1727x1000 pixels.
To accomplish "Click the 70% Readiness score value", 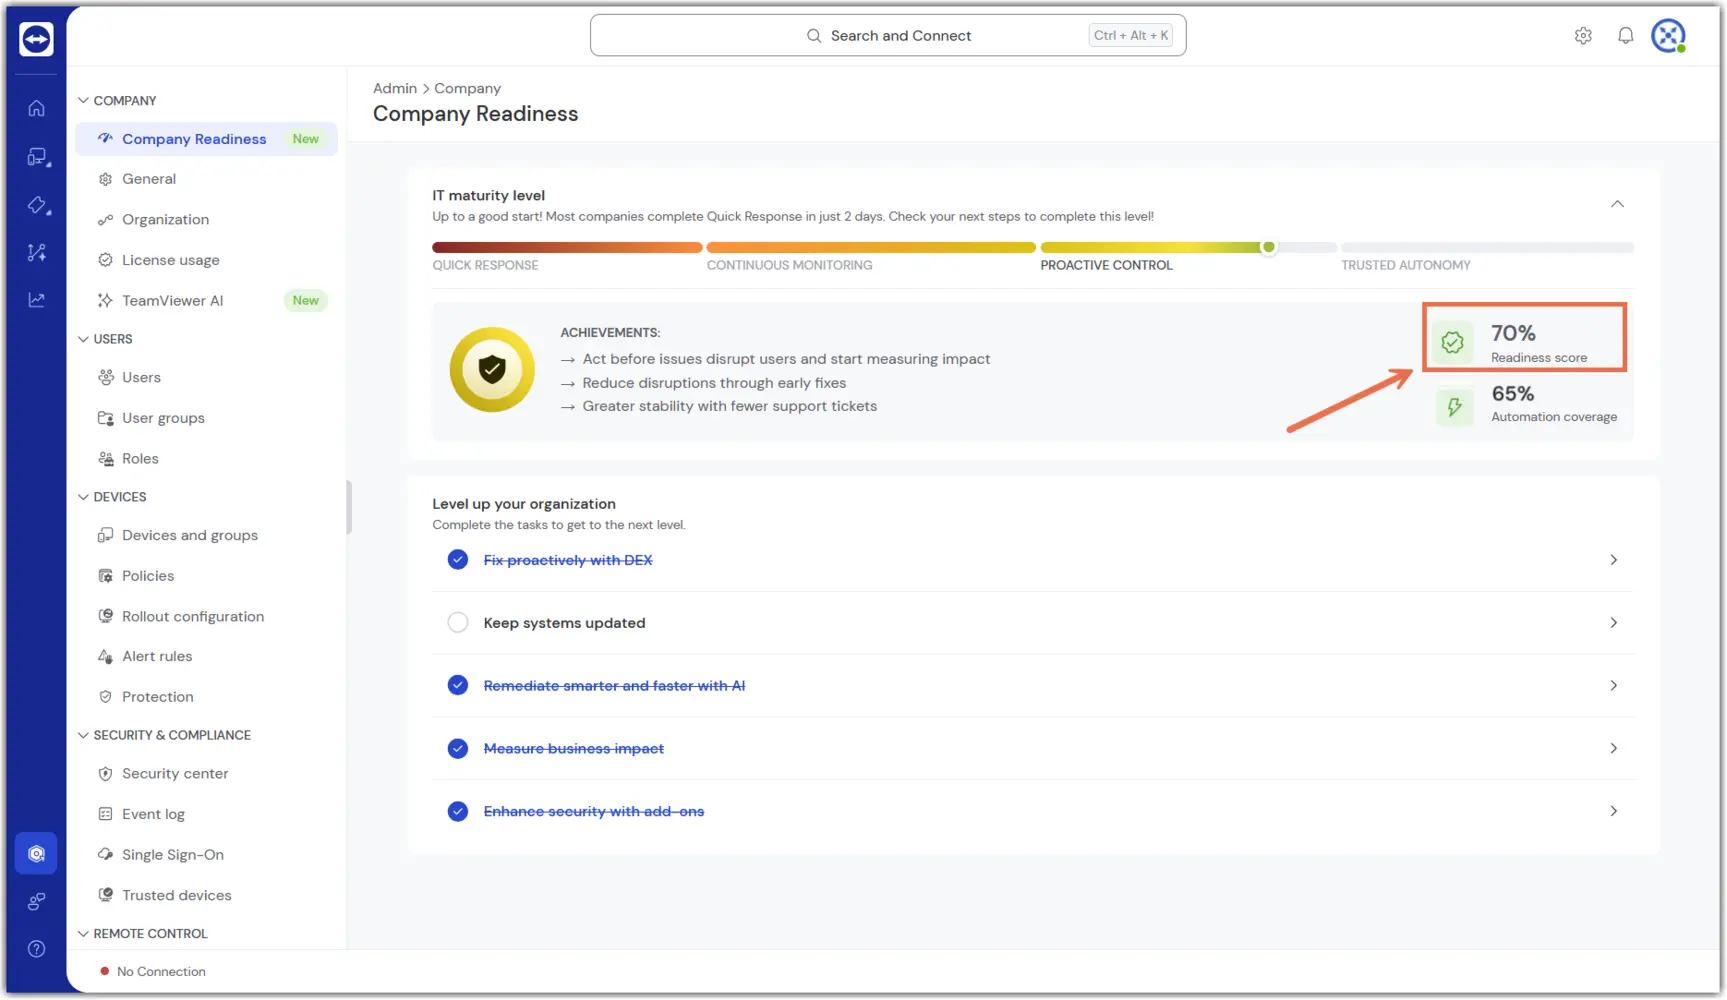I will click(1513, 333).
